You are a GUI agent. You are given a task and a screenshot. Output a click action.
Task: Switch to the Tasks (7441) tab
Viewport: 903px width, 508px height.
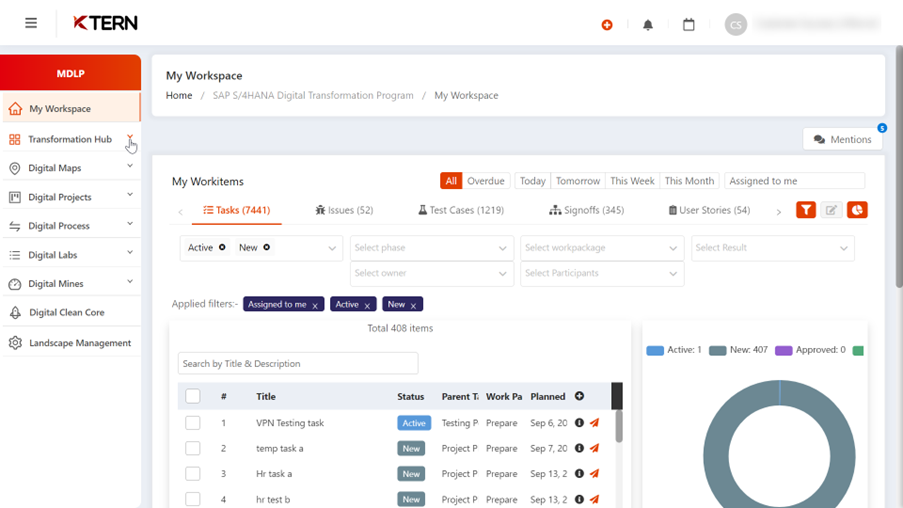click(x=237, y=210)
